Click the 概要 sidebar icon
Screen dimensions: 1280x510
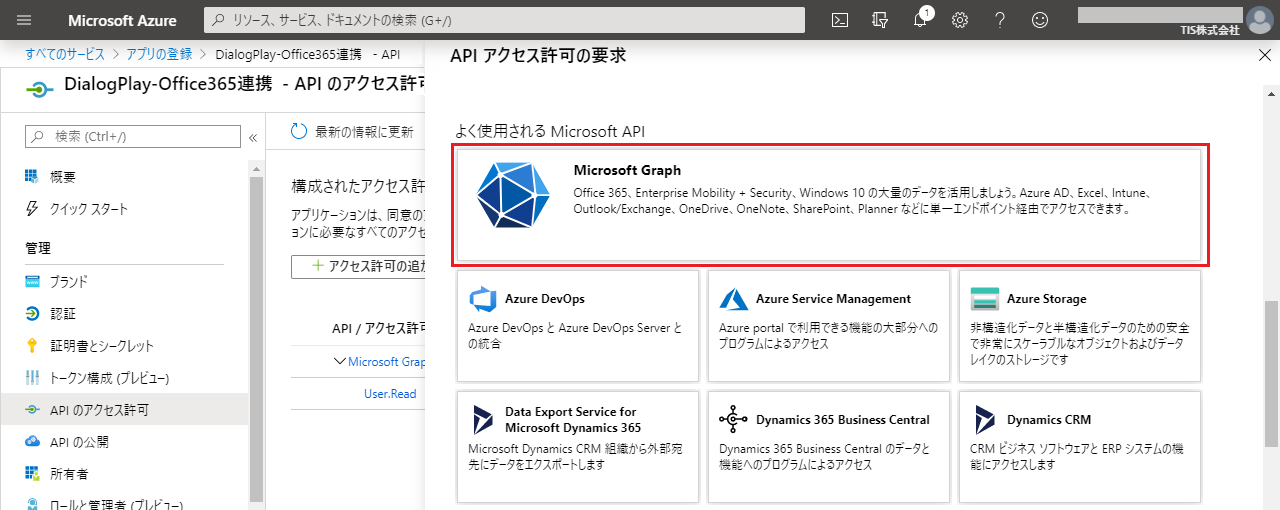click(32, 177)
